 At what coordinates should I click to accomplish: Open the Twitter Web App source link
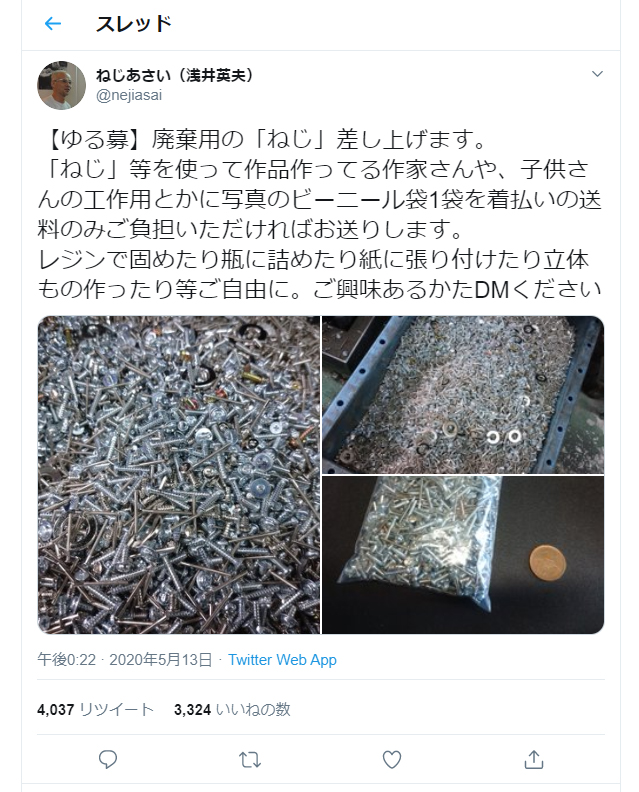pyautogui.click(x=282, y=660)
